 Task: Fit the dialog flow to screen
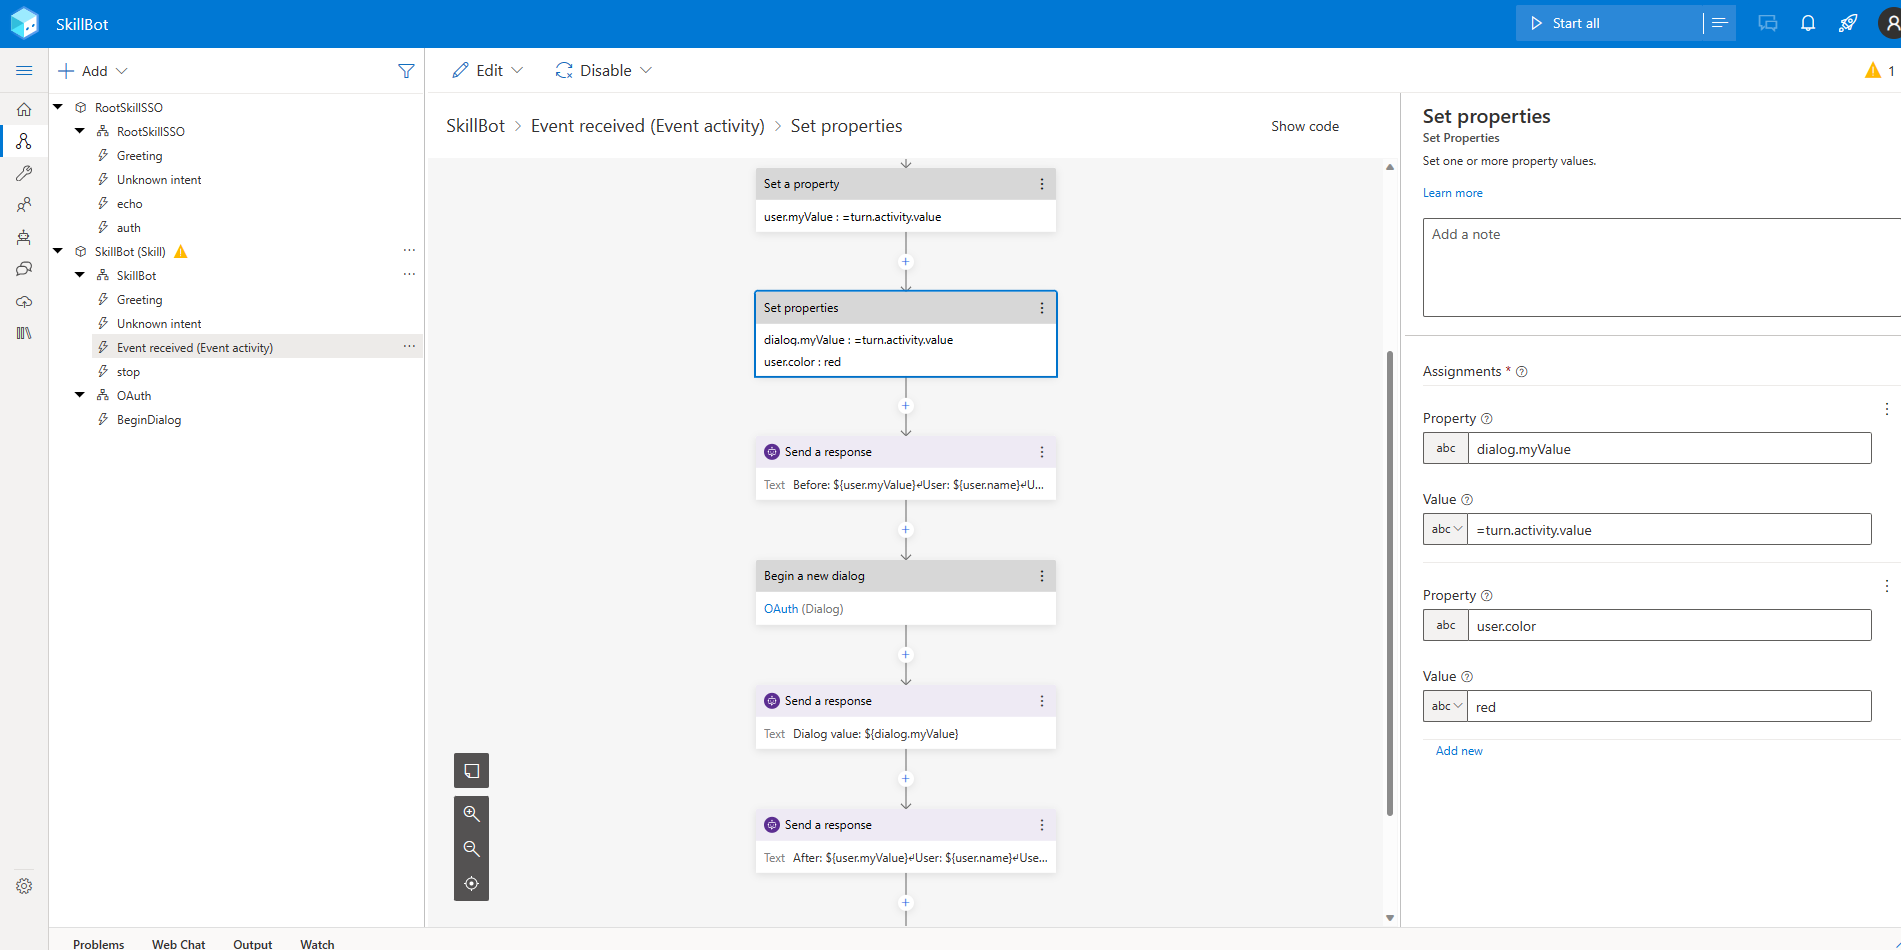(x=471, y=883)
